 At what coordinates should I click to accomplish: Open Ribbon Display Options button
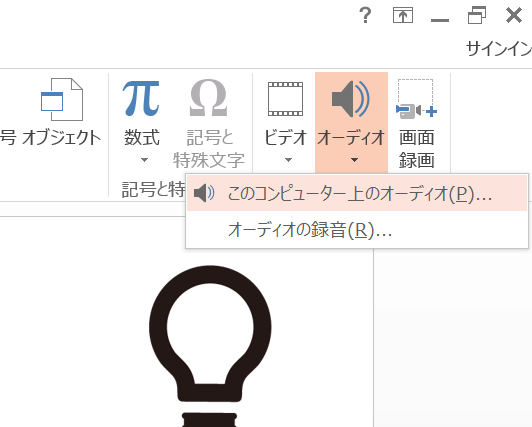[403, 15]
